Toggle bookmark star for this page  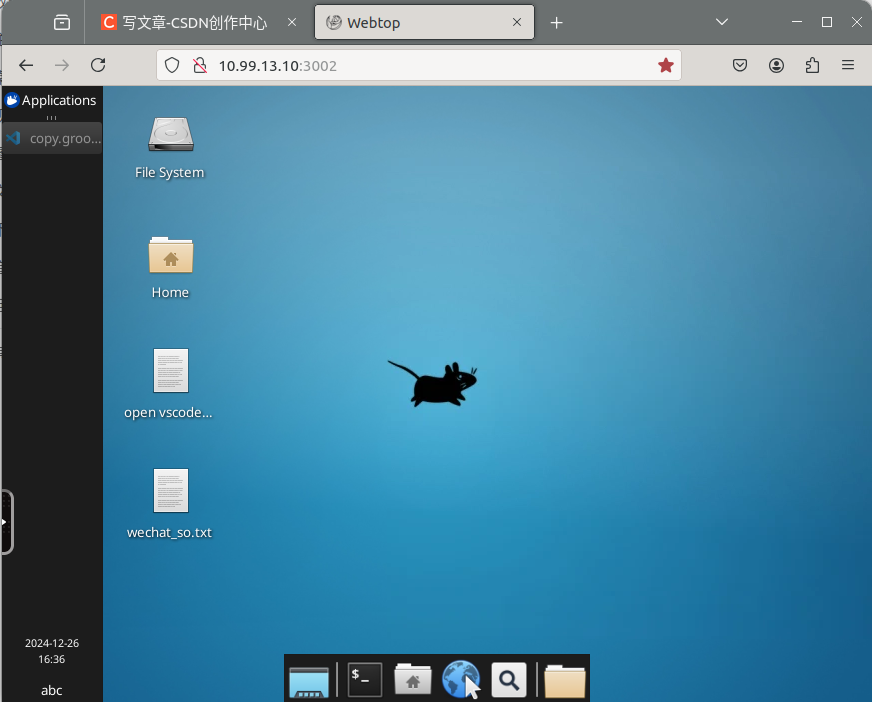tap(666, 65)
